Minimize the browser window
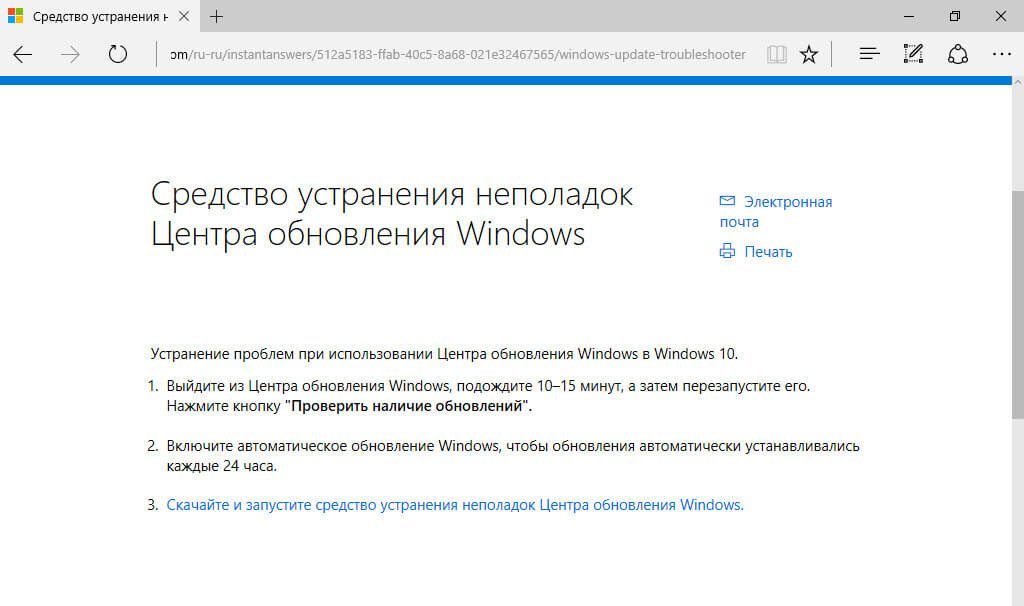This screenshot has height=606, width=1024. 907,17
